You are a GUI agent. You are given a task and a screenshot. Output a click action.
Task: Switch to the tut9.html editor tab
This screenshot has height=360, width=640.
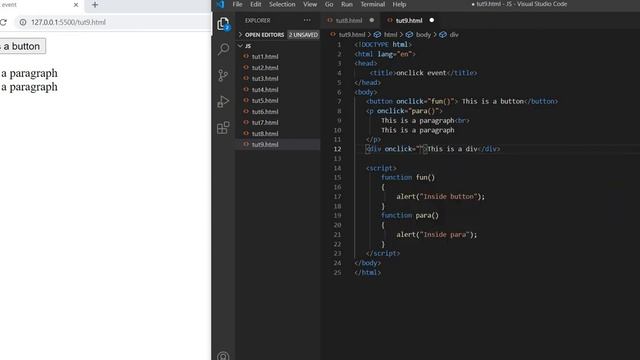[x=409, y=20]
